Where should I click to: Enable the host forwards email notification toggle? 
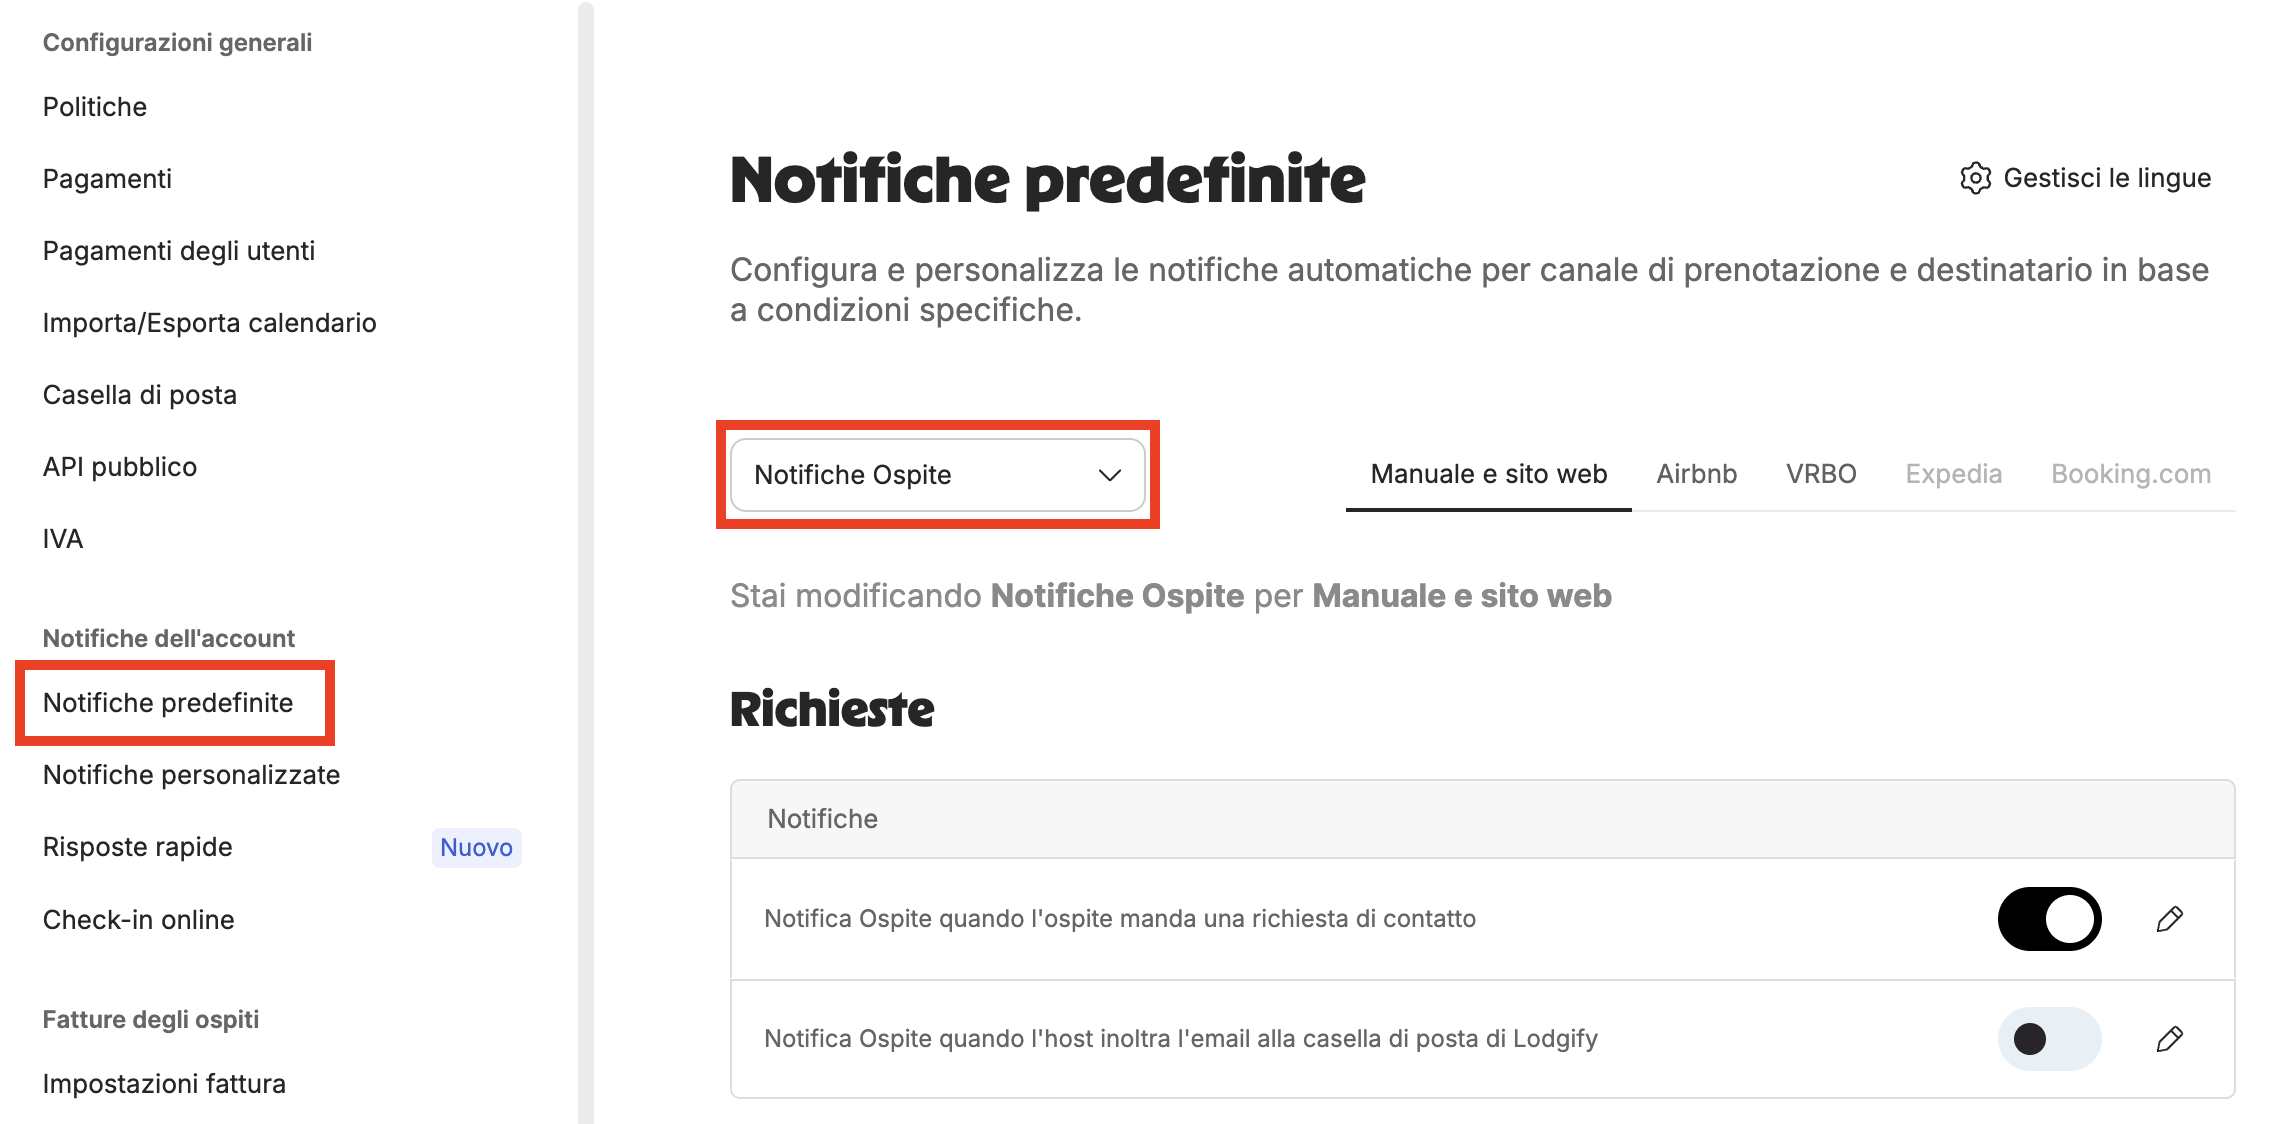tap(2049, 1039)
